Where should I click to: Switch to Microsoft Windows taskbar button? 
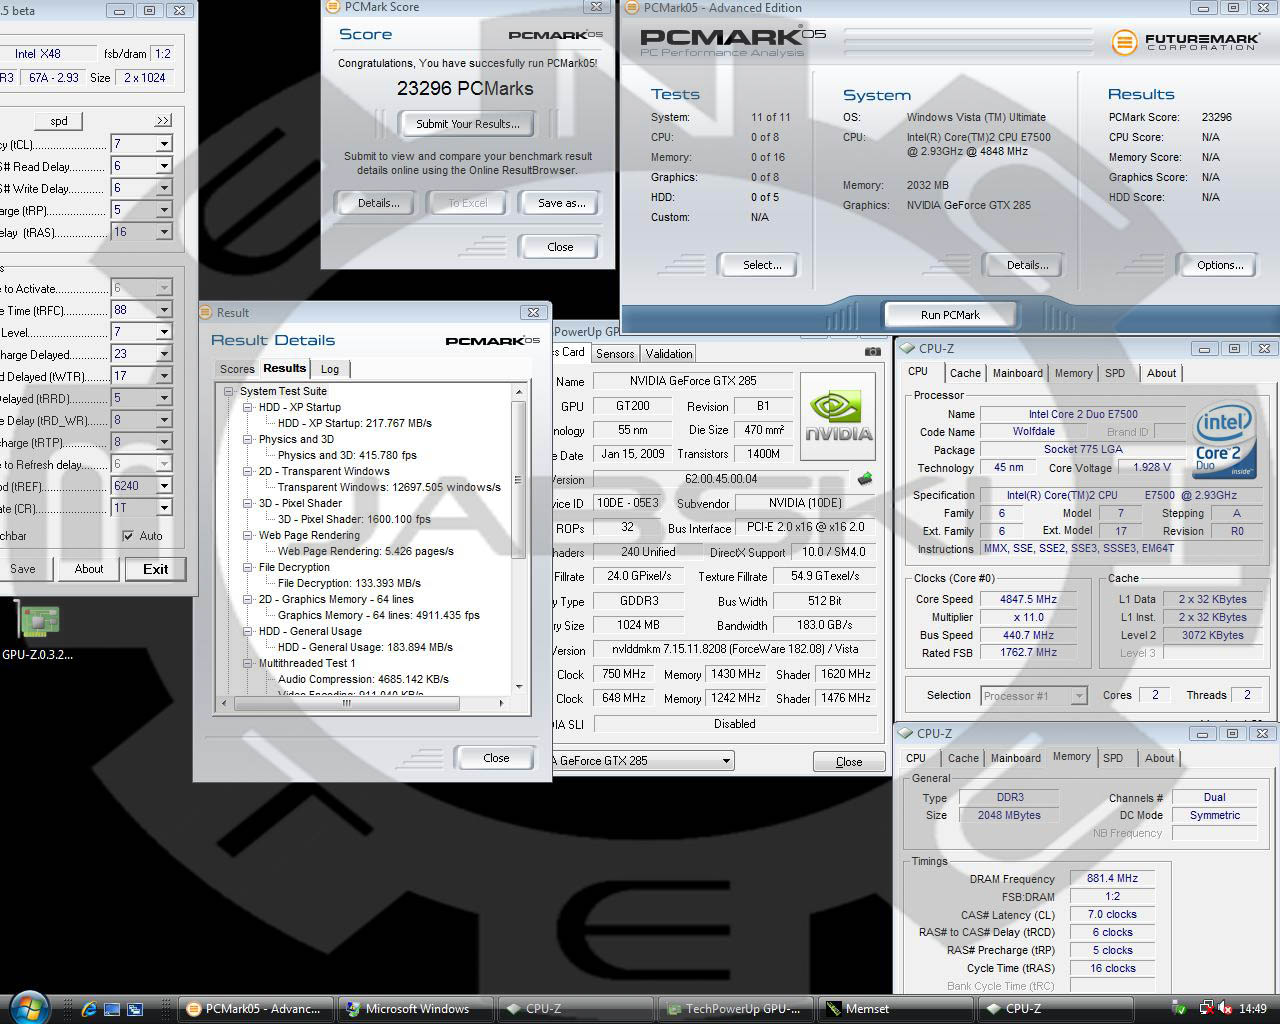click(415, 1009)
